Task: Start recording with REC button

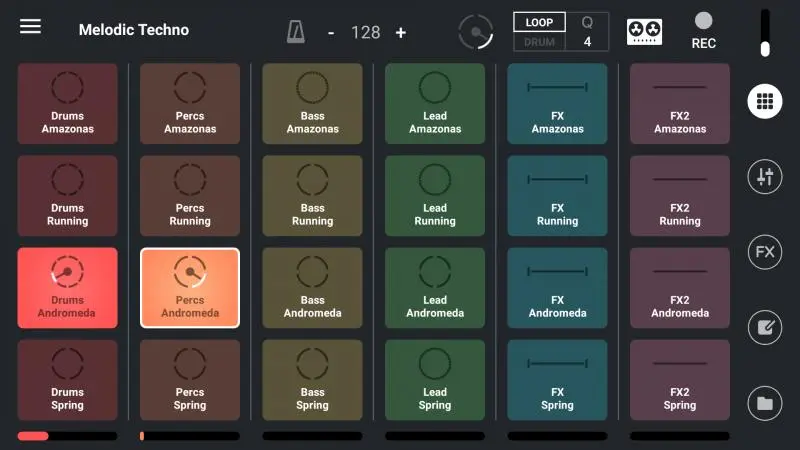Action: point(703,30)
